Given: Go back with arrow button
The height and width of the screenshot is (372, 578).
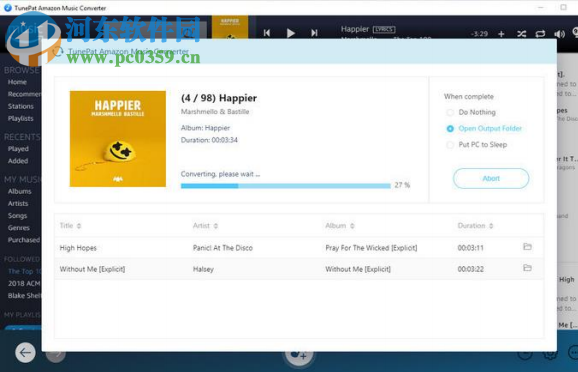Looking at the screenshot, I should coord(25,353).
